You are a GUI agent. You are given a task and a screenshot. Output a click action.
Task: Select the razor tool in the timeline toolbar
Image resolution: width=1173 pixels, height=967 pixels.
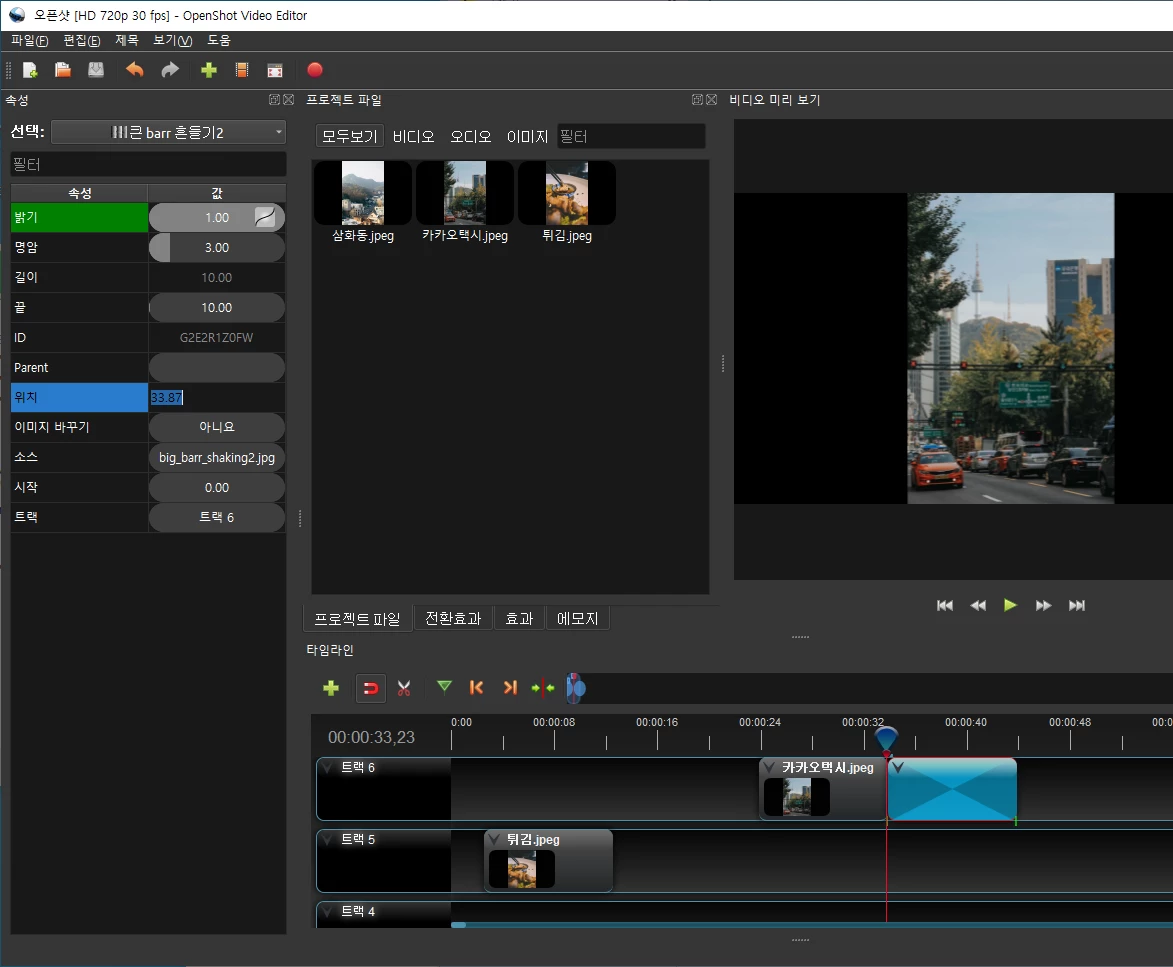pos(404,688)
